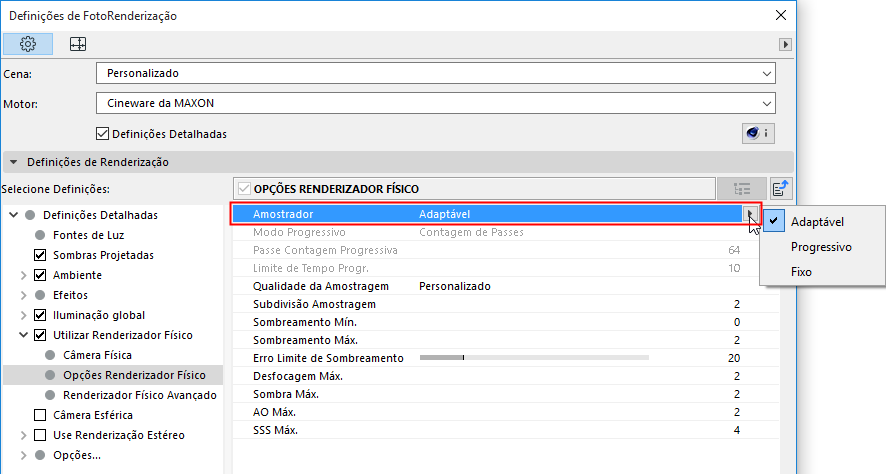
Task: Open the Amostrador options arrow
Action: point(750,214)
